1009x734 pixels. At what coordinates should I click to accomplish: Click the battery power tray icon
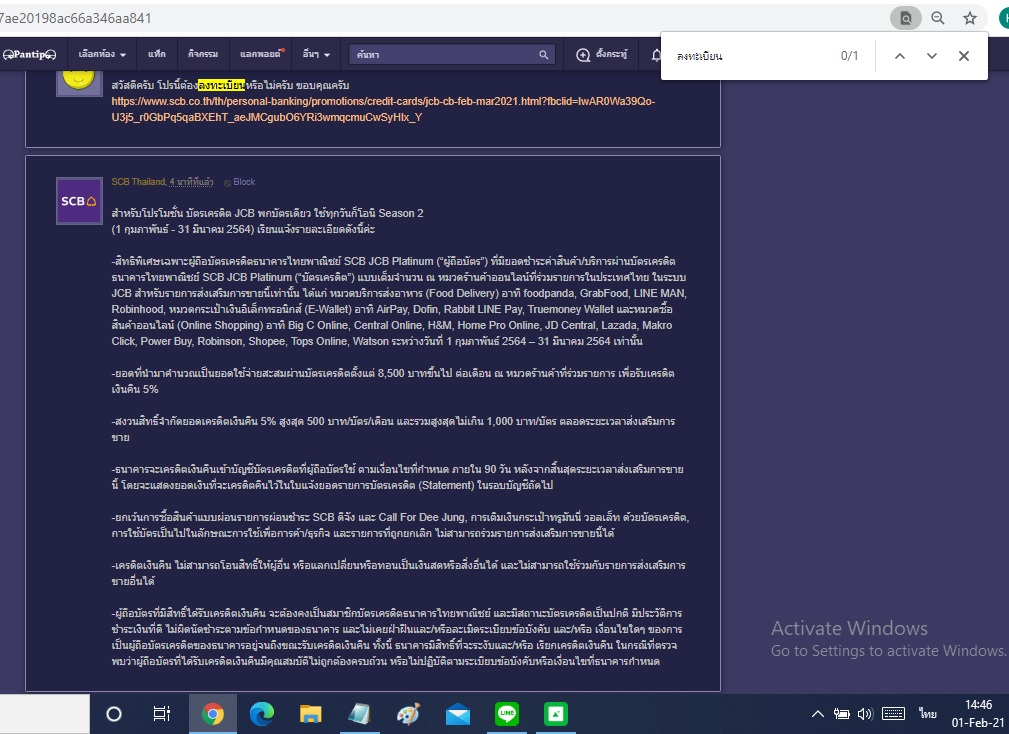click(842, 714)
